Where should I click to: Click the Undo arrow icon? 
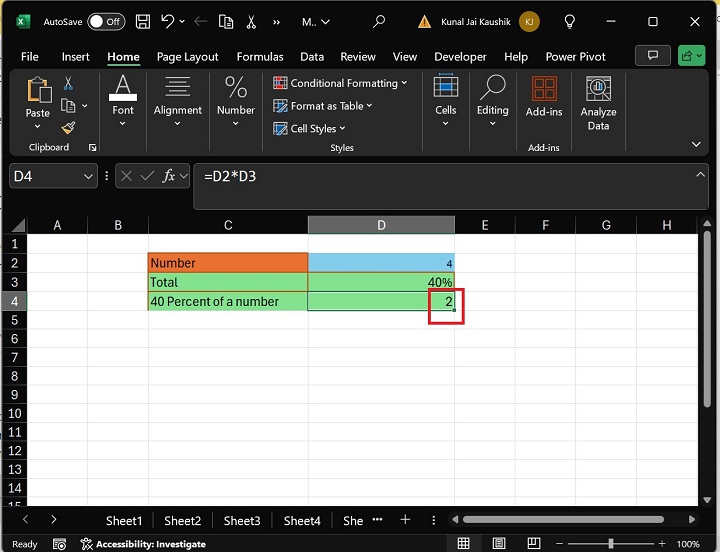click(168, 21)
